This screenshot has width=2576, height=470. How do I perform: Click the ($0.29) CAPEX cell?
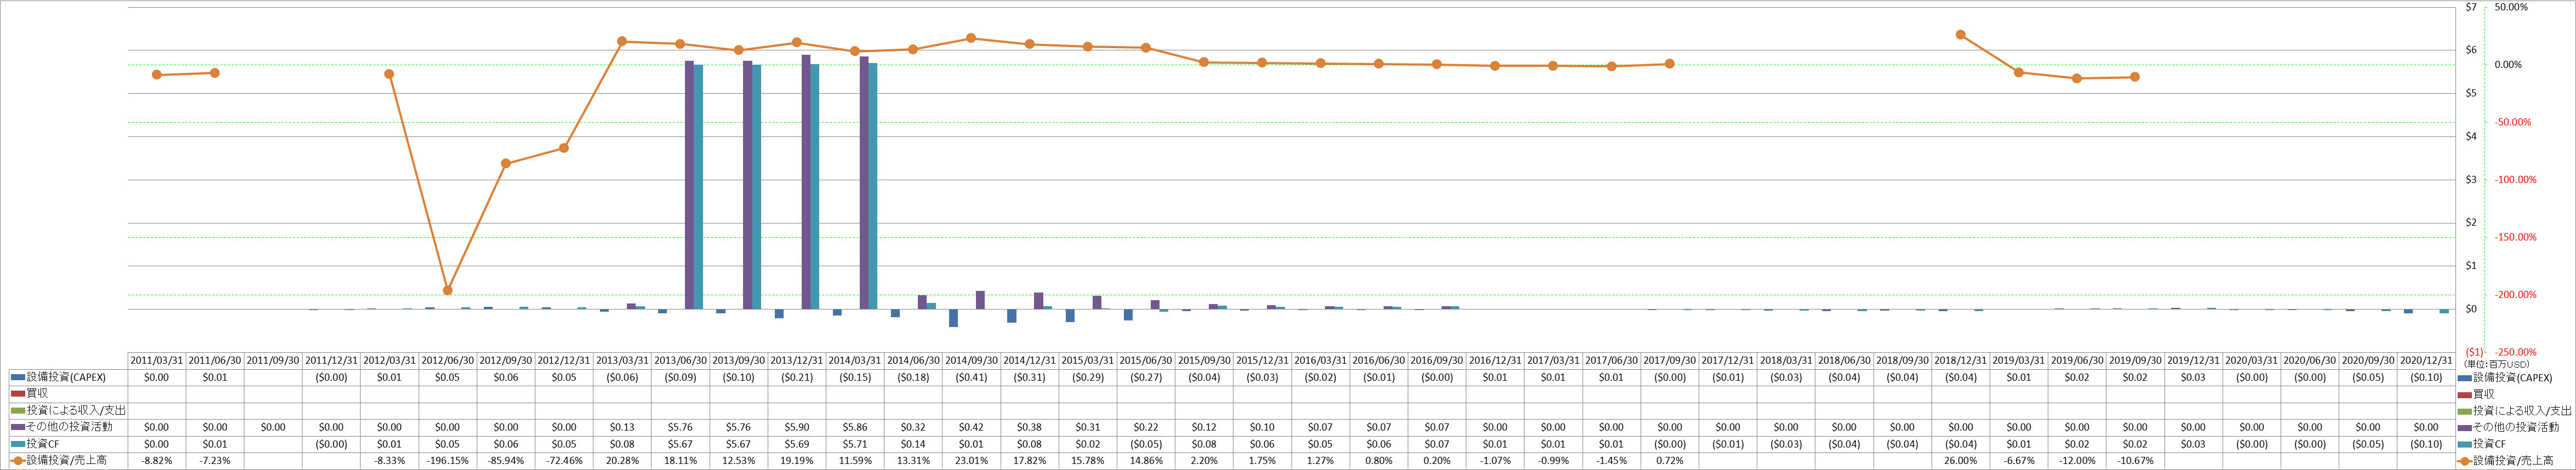(x=1088, y=378)
